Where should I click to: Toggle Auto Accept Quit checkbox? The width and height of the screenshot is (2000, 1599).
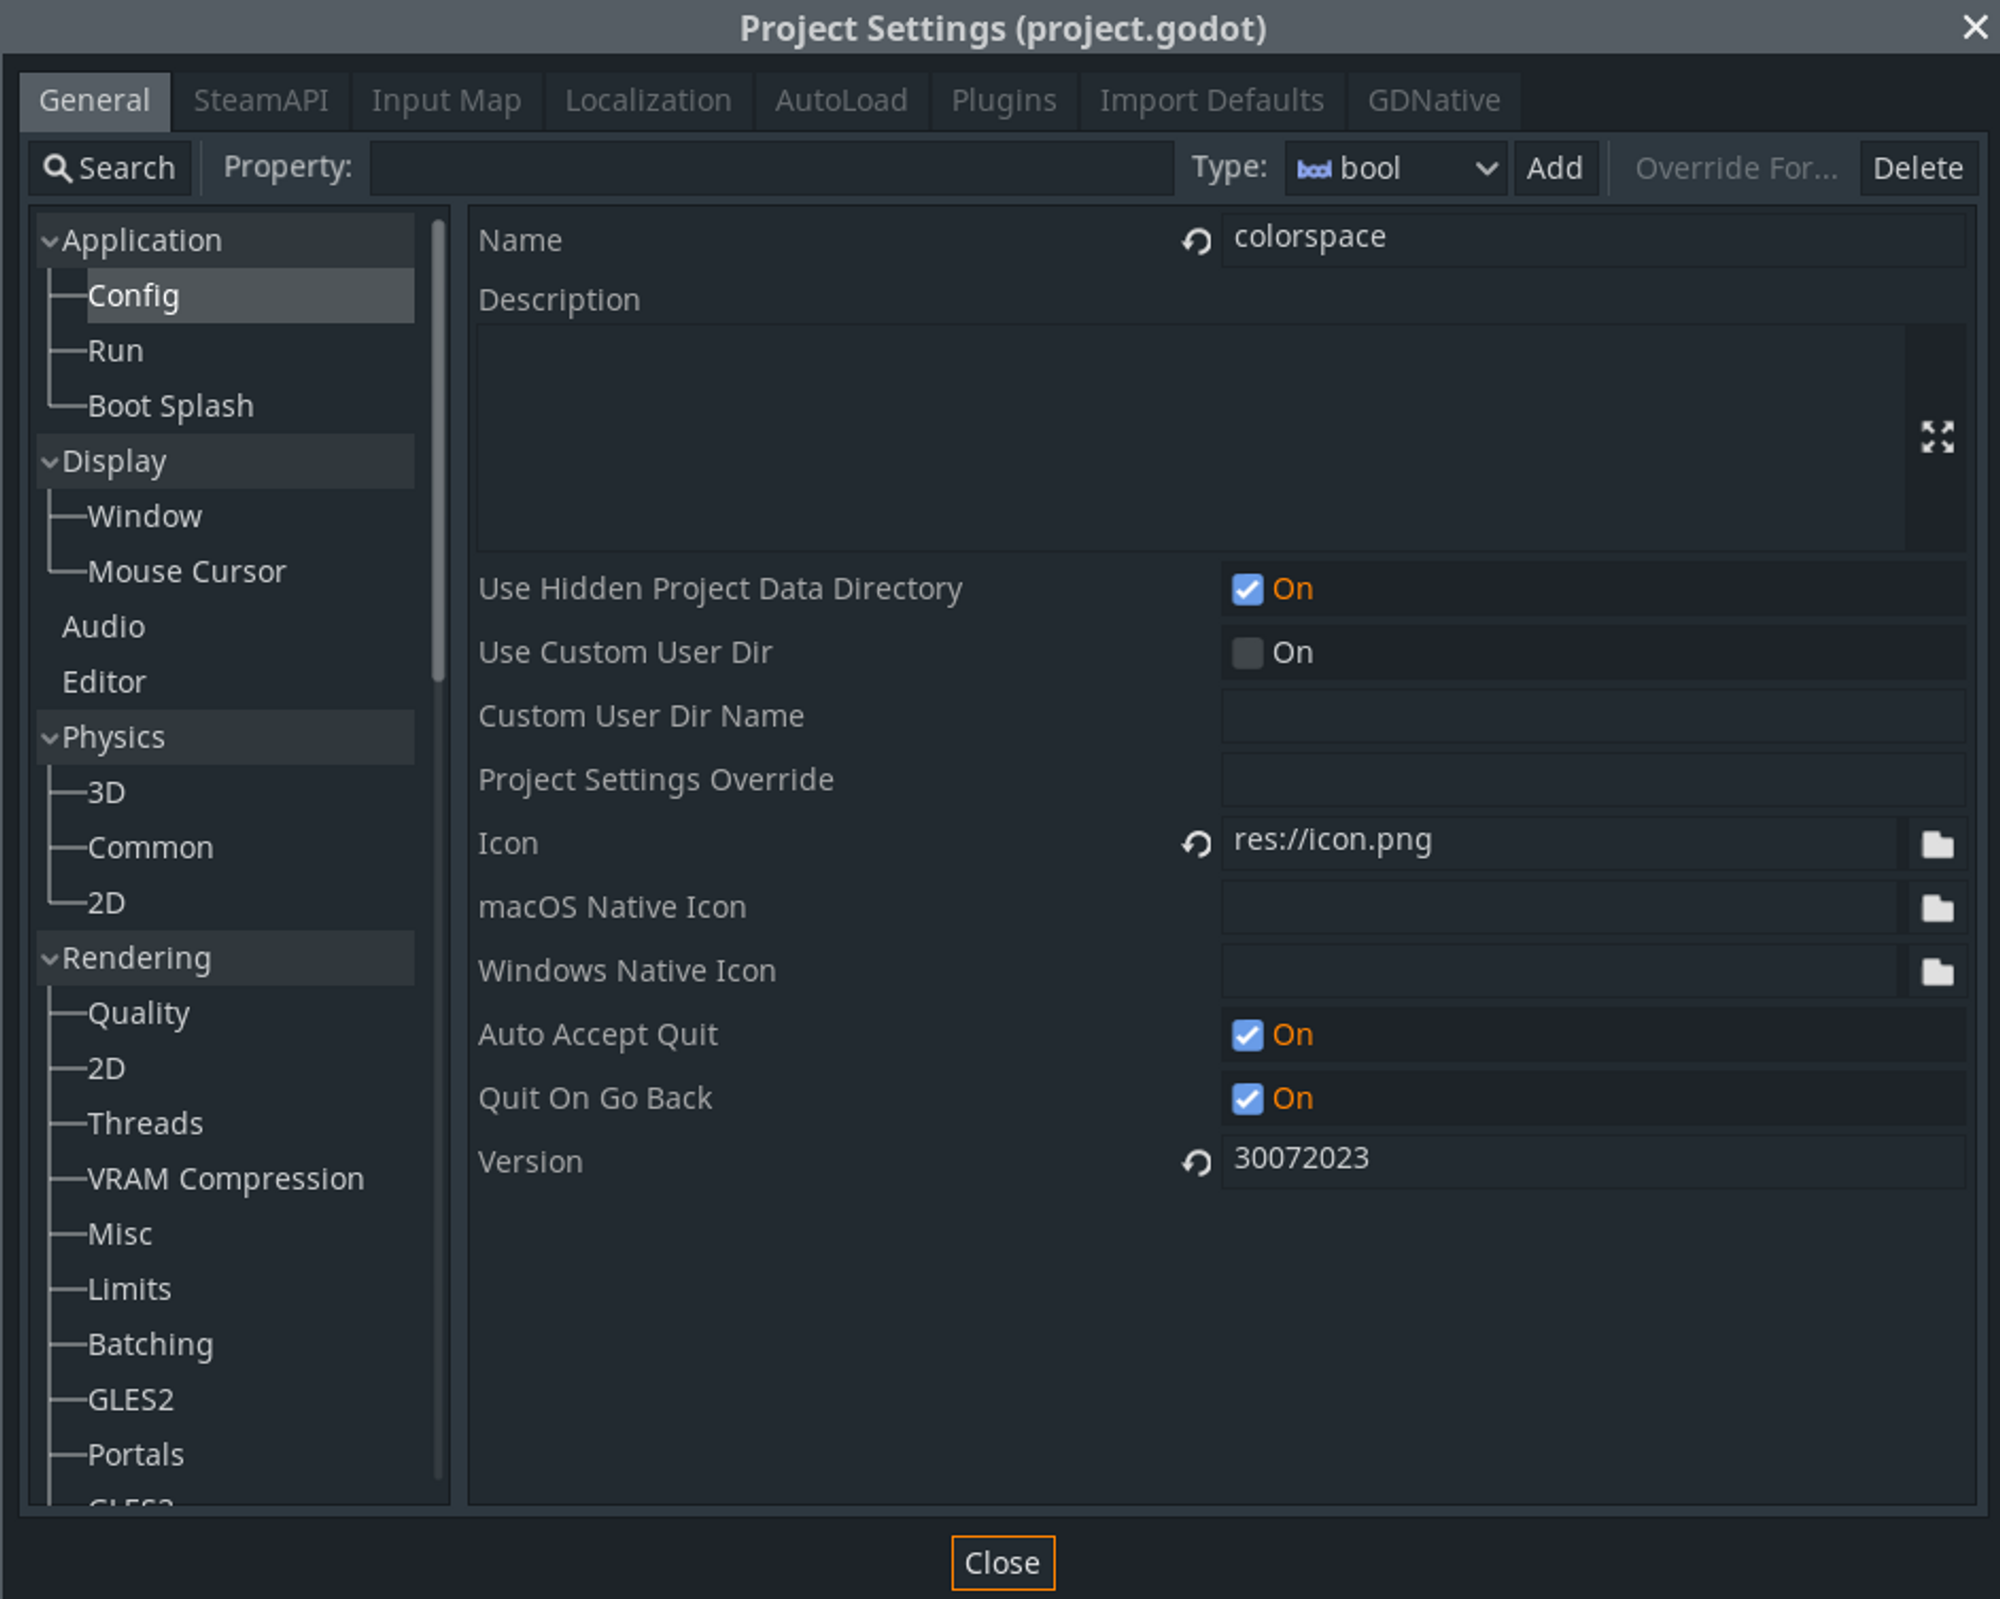(1247, 1035)
